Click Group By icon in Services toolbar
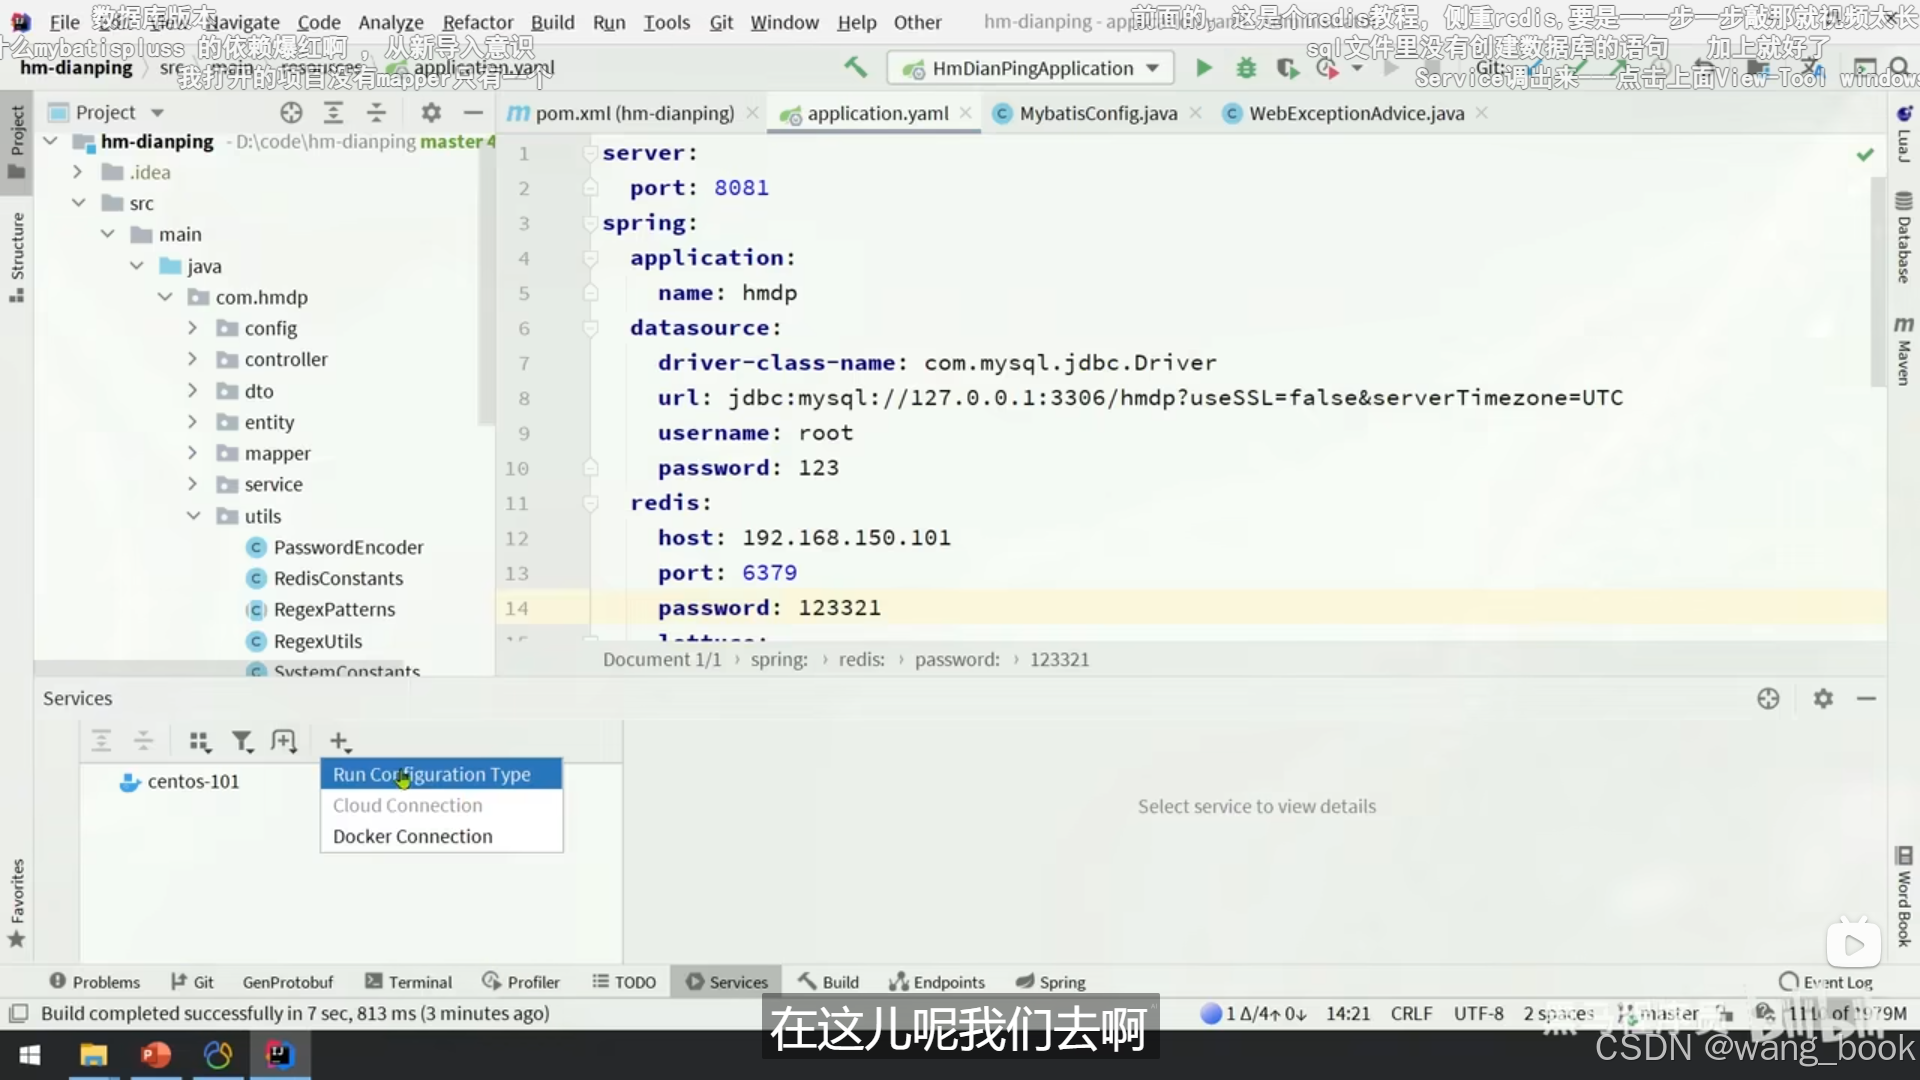1920x1080 pixels. tap(200, 741)
